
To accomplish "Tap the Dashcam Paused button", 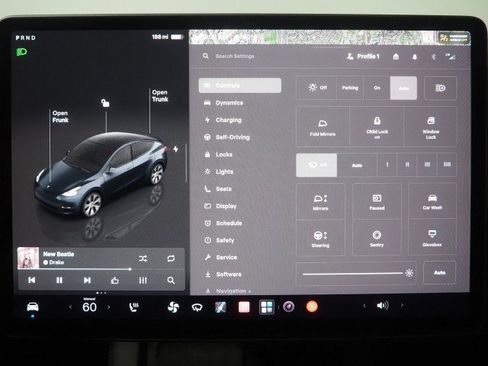I will 377,202.
